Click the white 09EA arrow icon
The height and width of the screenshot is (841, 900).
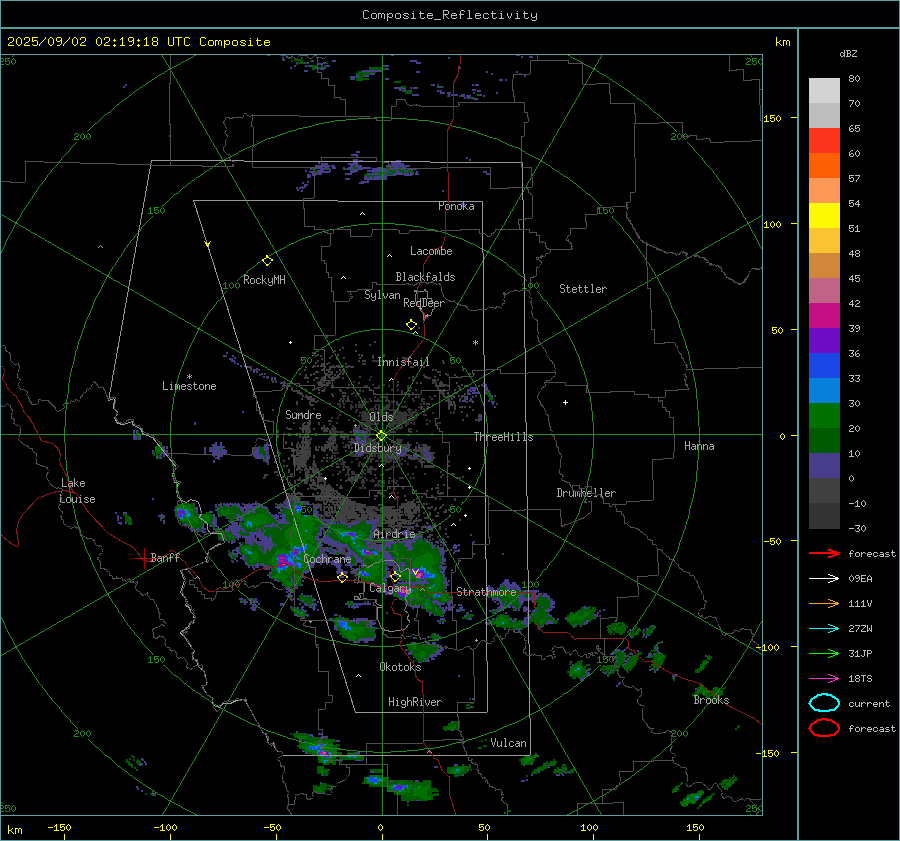tap(824, 578)
